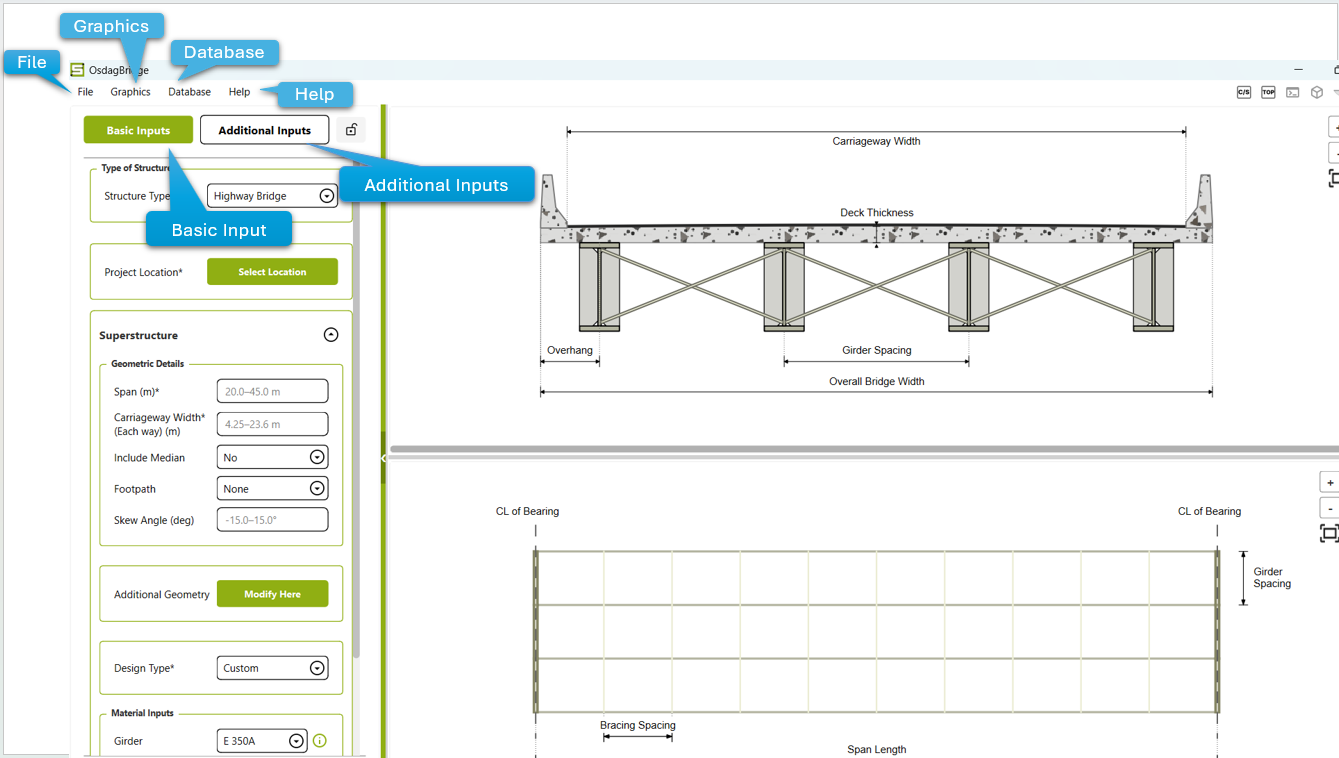This screenshot has height=758, width=1339.
Task: Switch to the Additional Inputs tab
Action: click(x=265, y=130)
